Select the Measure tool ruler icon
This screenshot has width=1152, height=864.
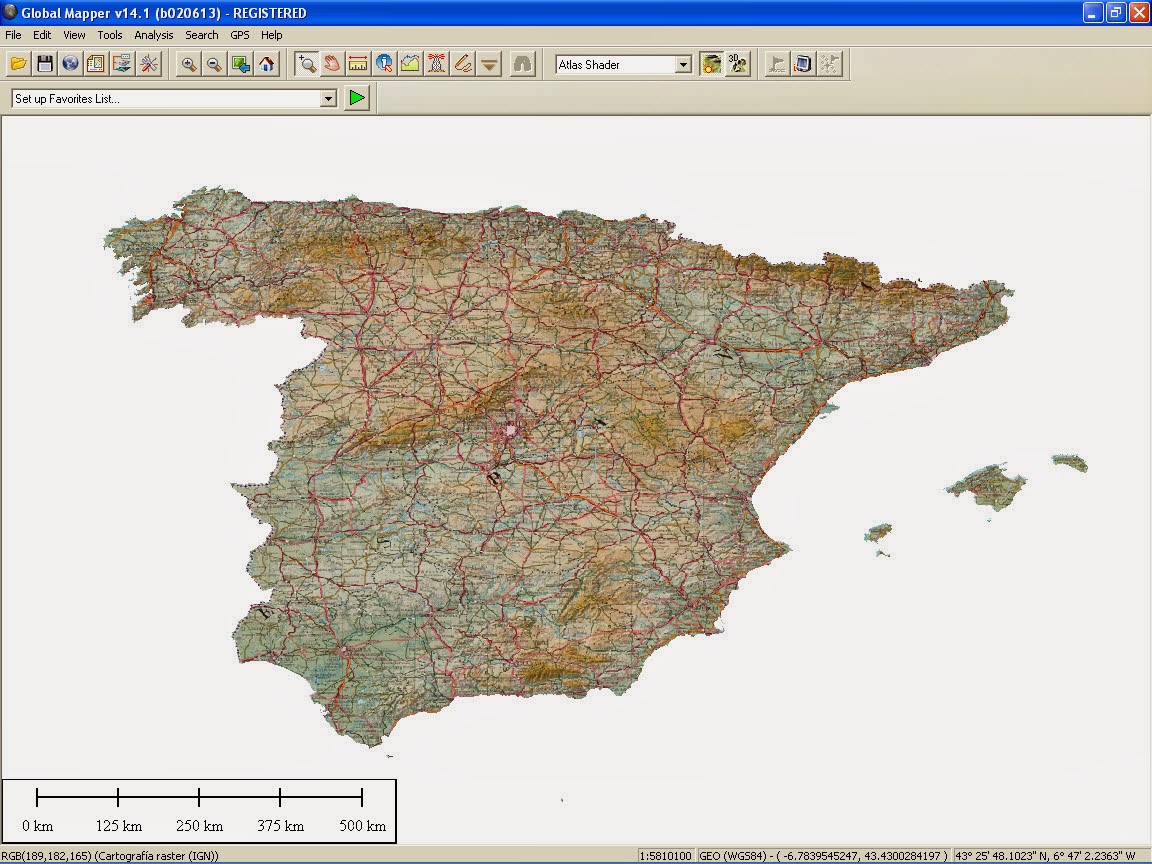coord(358,62)
